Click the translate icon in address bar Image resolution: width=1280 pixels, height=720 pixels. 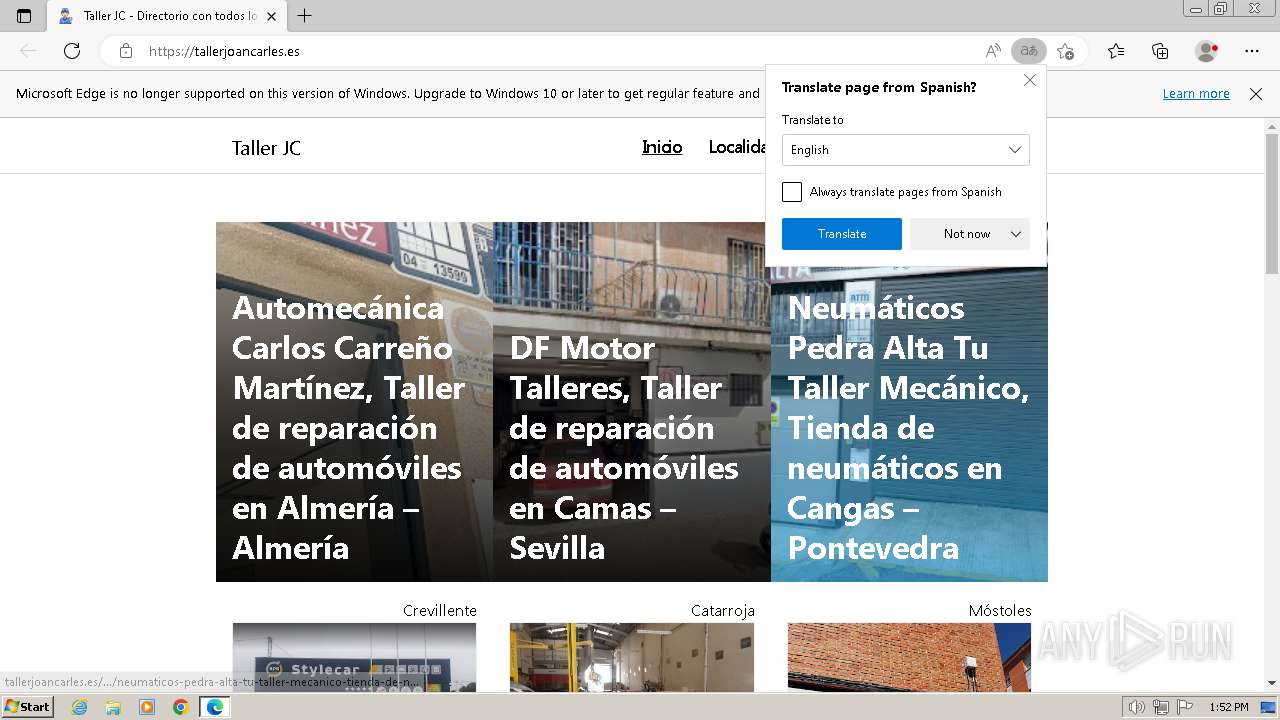[1028, 51]
